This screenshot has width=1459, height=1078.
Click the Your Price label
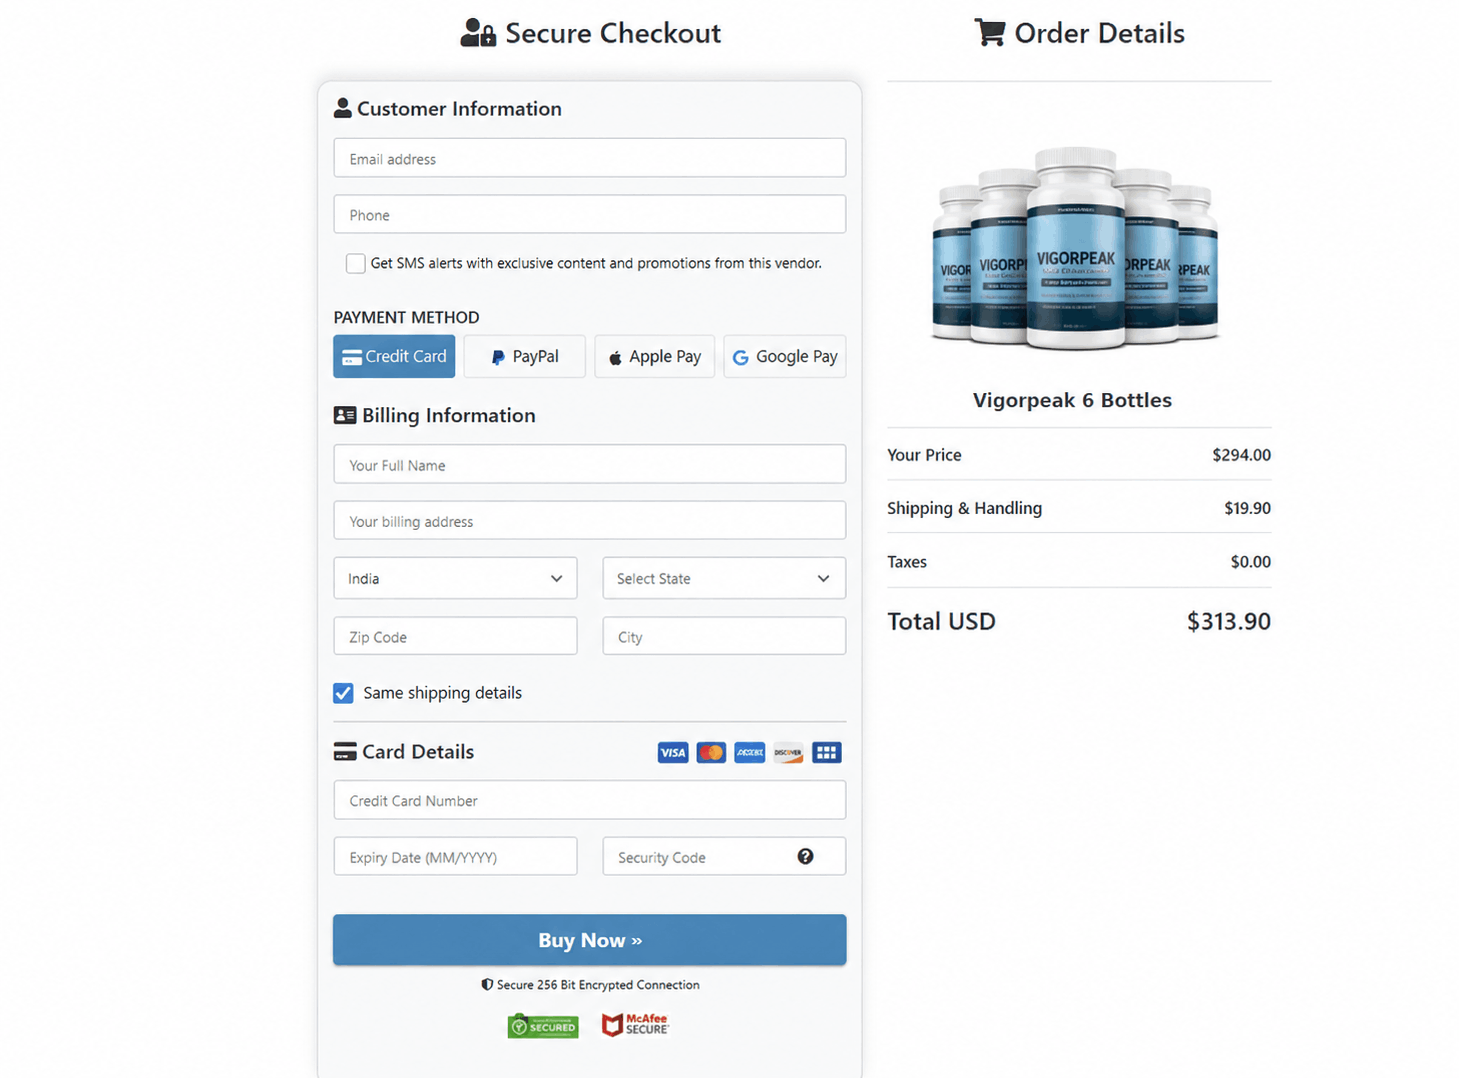924,455
